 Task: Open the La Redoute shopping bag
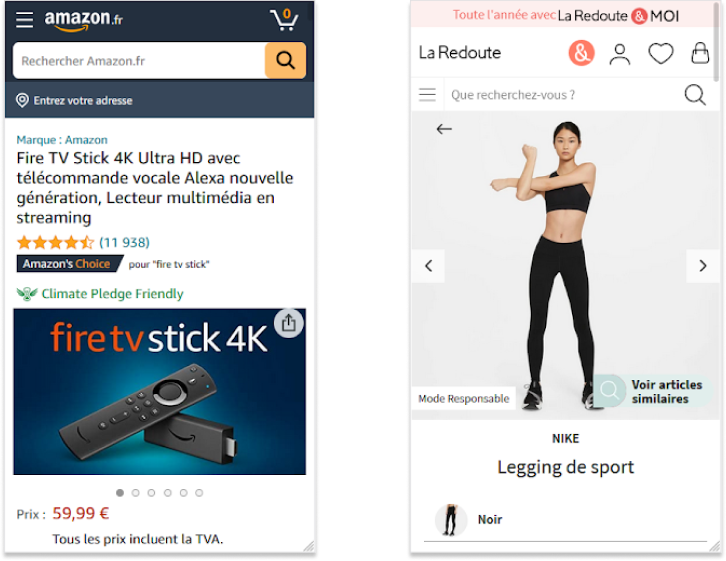[700, 53]
